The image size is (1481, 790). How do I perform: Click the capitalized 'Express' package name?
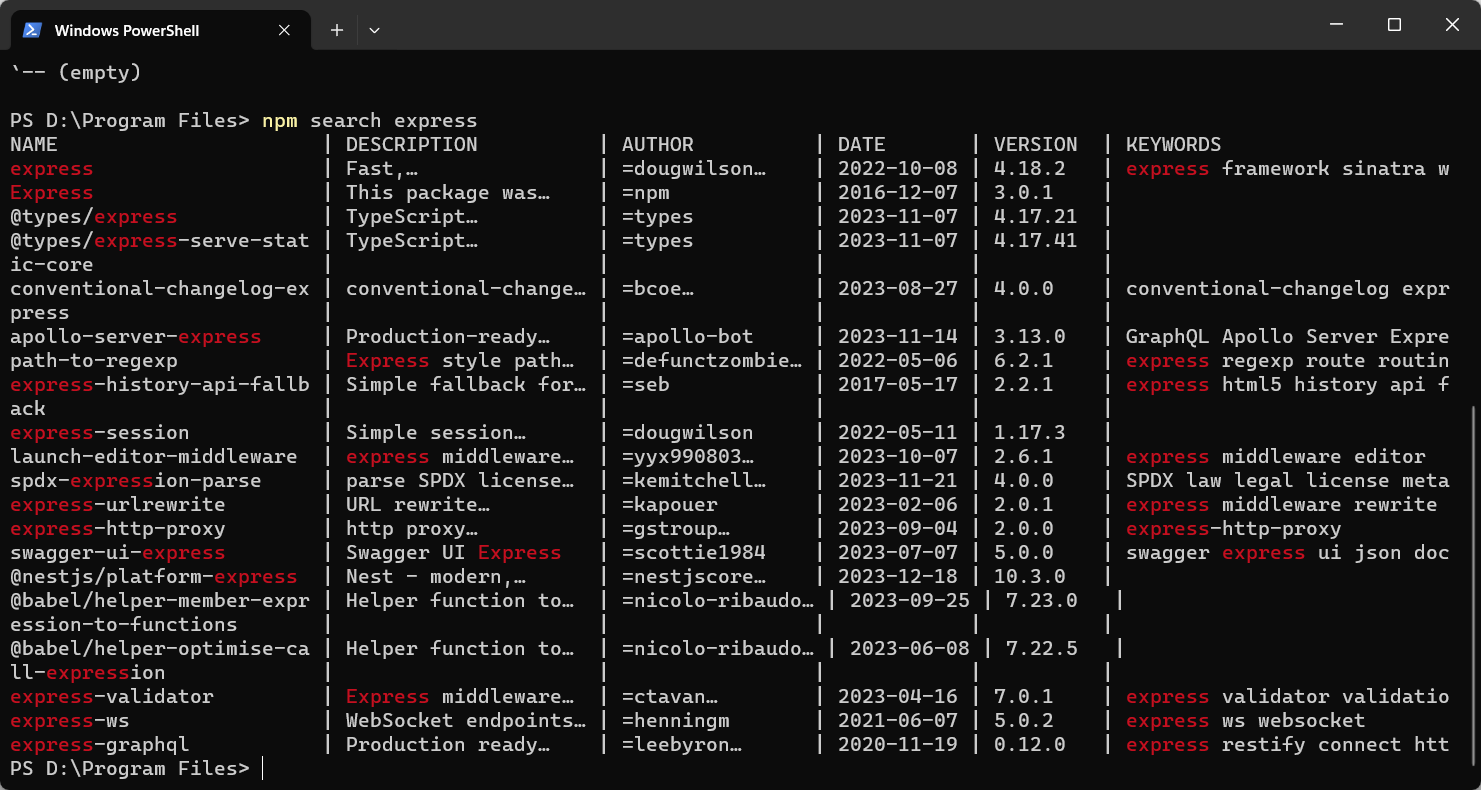pyautogui.click(x=52, y=193)
